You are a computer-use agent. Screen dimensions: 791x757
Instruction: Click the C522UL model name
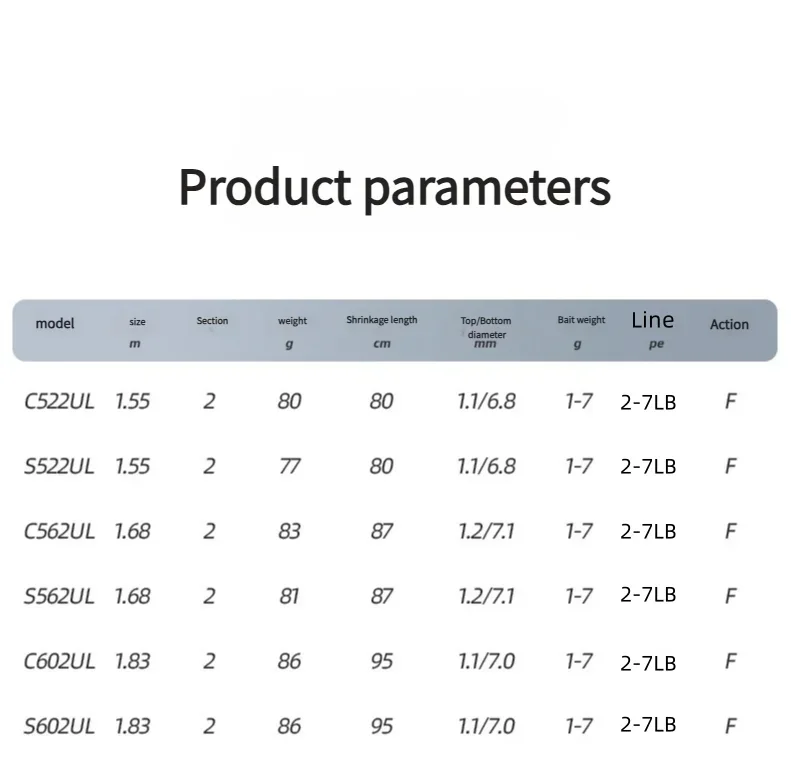click(x=59, y=402)
